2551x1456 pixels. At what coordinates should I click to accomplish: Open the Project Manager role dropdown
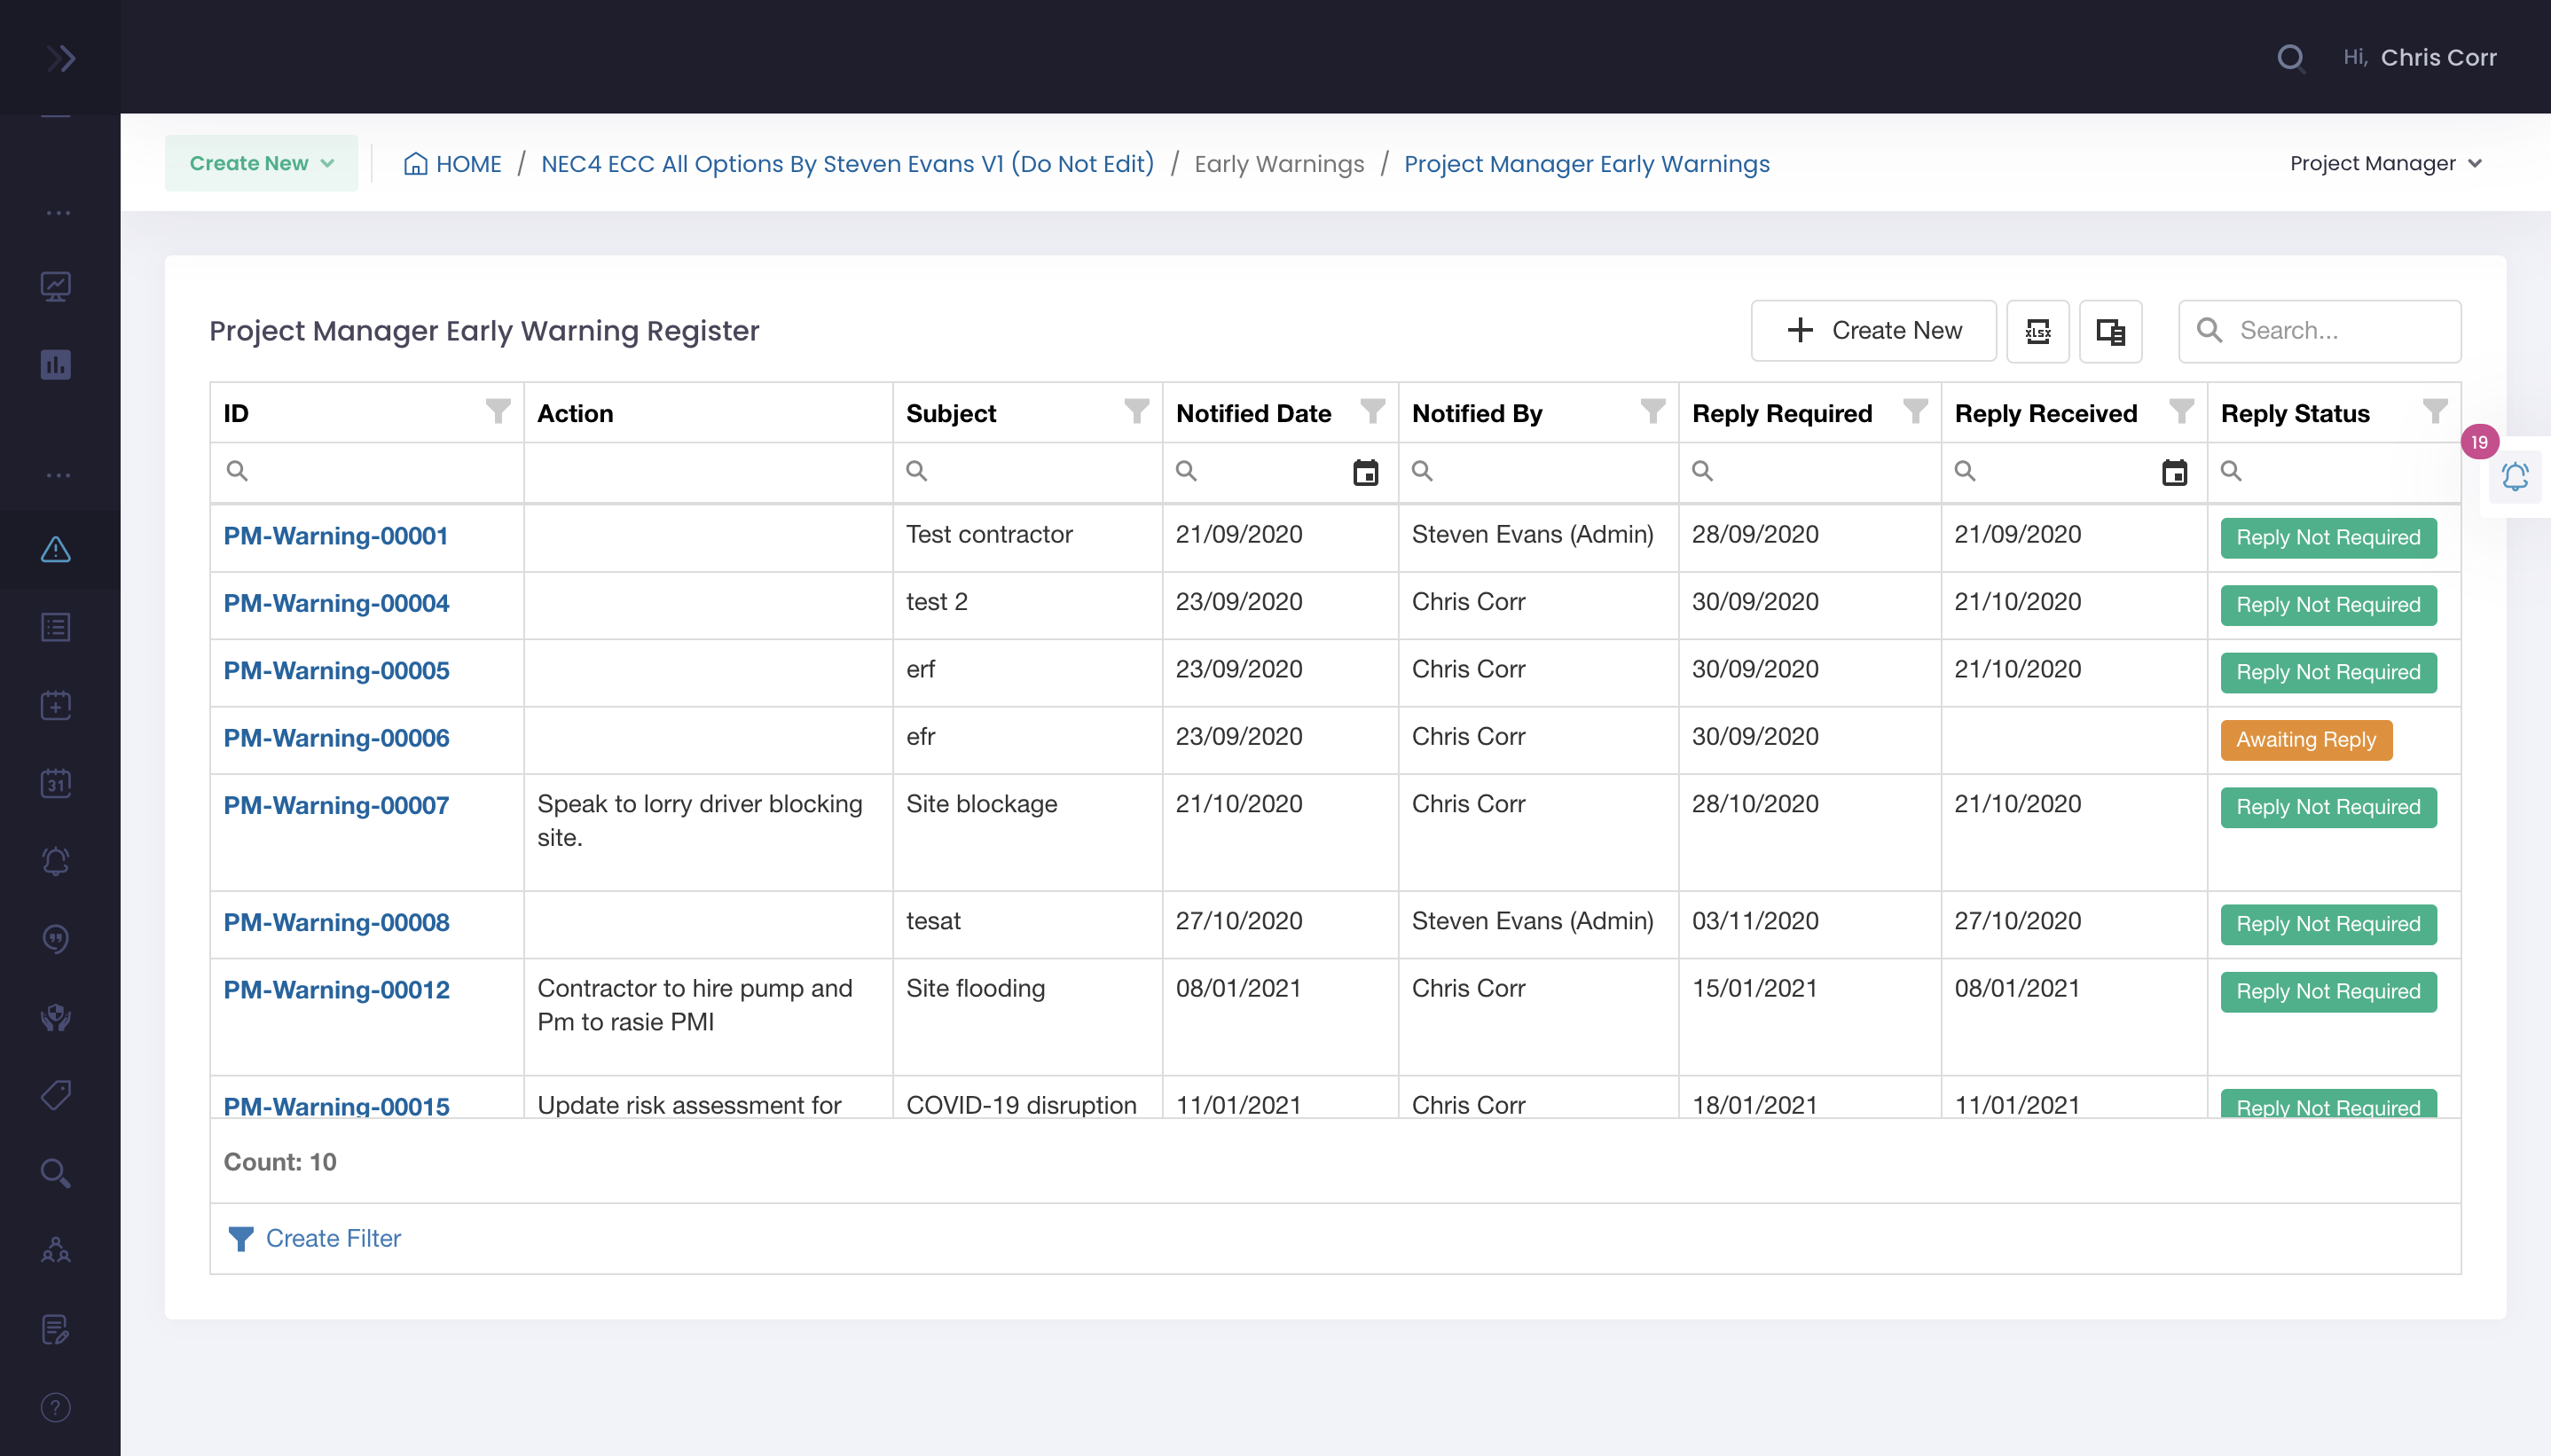pos(2385,163)
